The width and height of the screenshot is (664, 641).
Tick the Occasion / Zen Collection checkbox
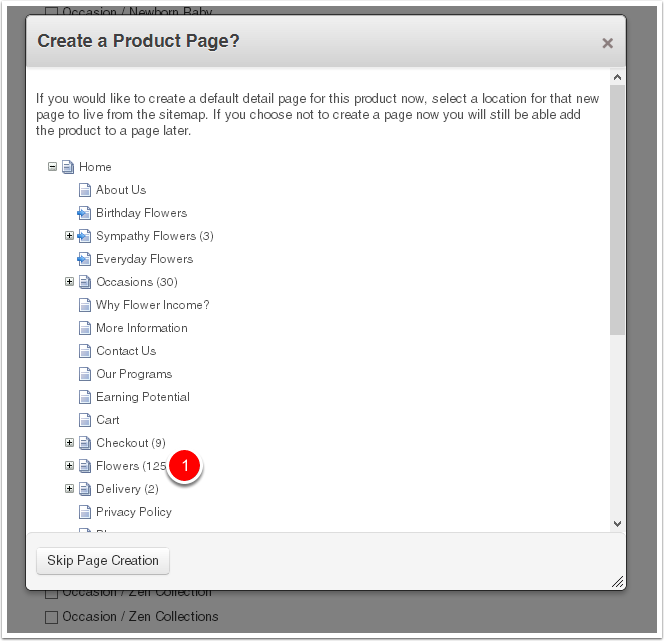[x=52, y=593]
